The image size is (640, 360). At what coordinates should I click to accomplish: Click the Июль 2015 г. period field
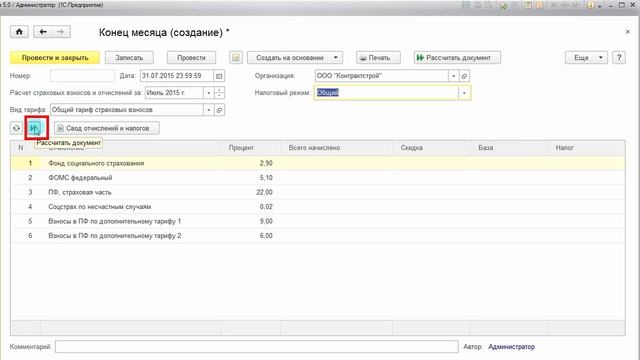click(x=174, y=93)
